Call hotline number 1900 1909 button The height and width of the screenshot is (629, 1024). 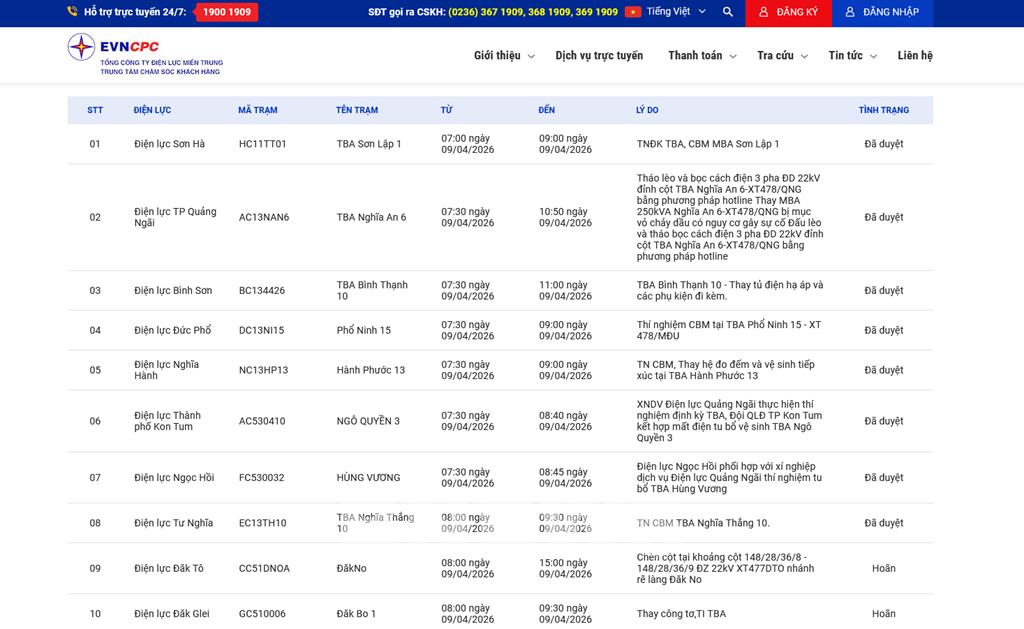(x=226, y=12)
